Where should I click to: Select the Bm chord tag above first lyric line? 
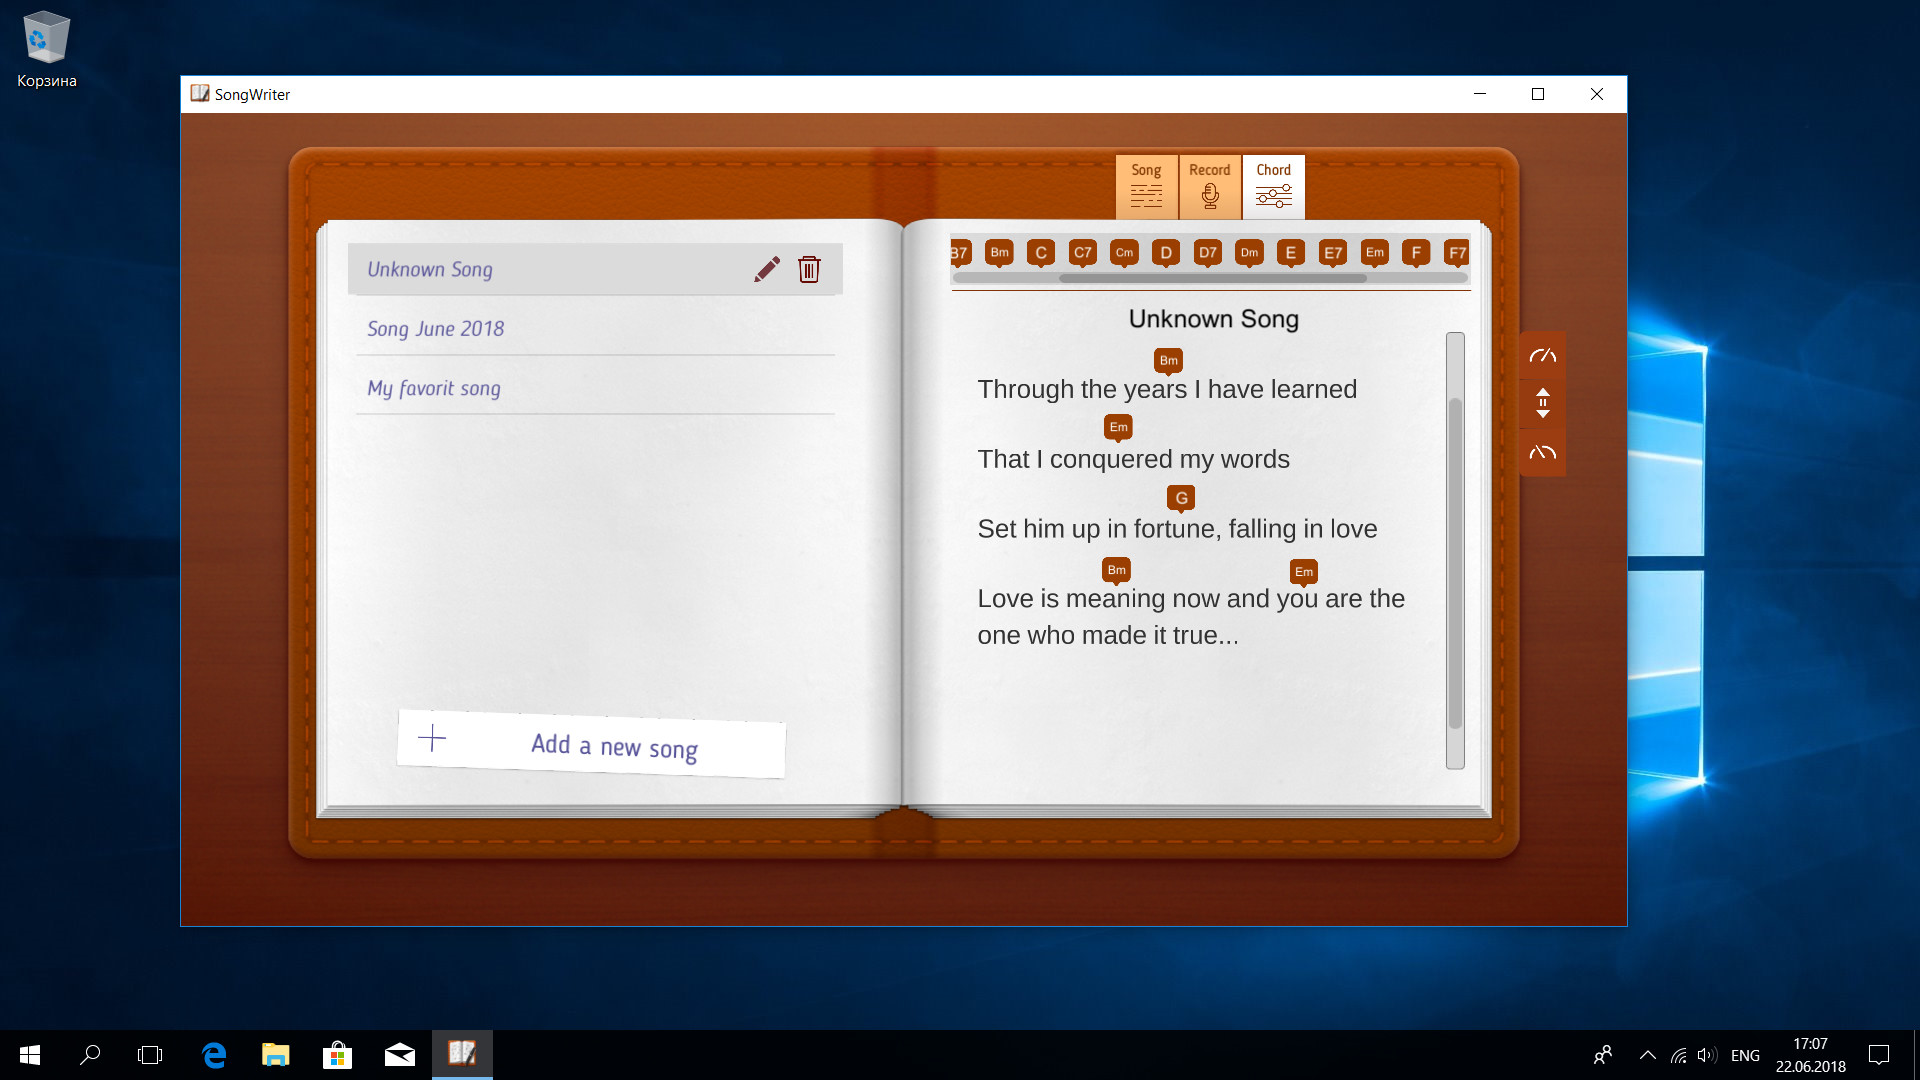pyautogui.click(x=1168, y=361)
